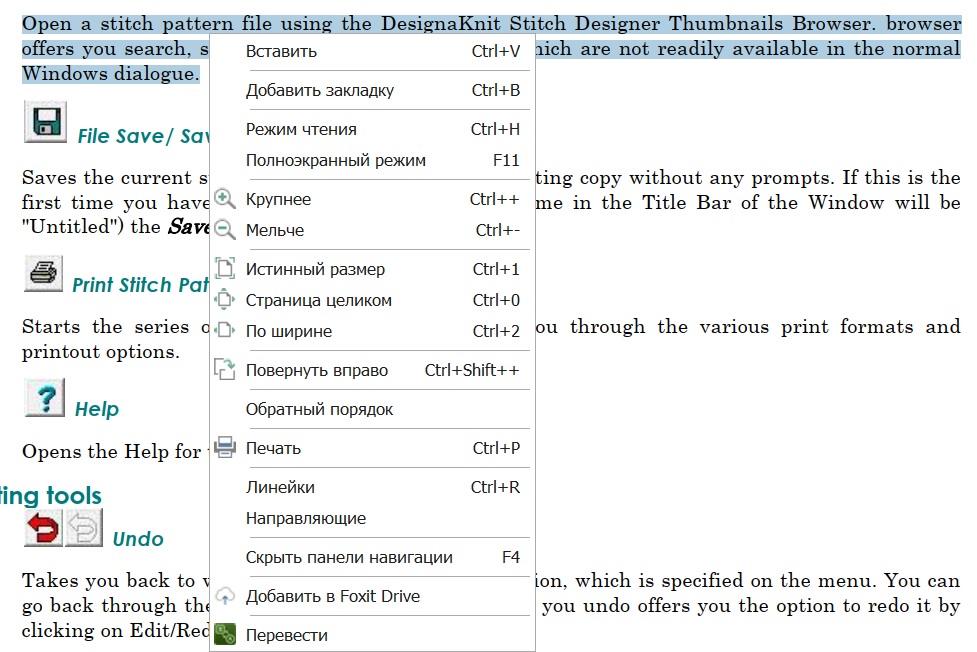This screenshot has width=977, height=652.
Task: Click the 'printout options.' text
Action: 101,352
